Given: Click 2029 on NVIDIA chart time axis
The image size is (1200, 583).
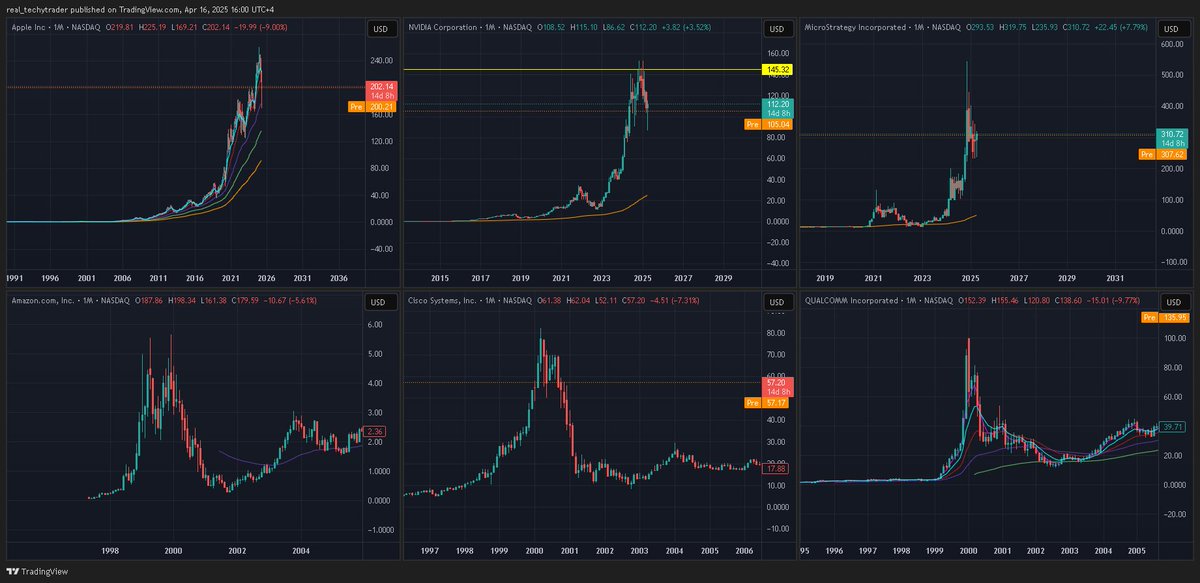Looking at the screenshot, I should tap(723, 277).
